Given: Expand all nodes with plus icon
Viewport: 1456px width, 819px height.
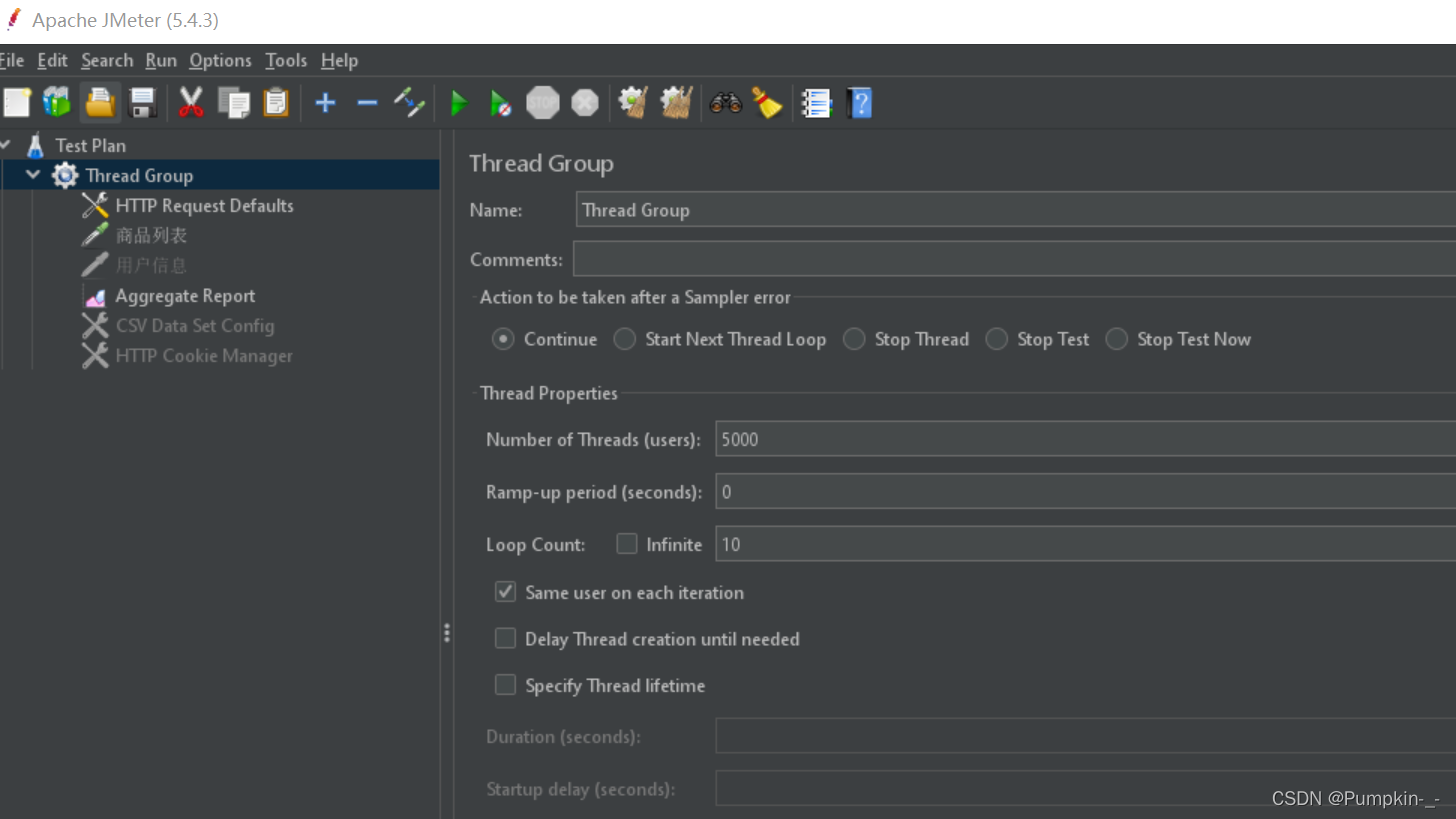Looking at the screenshot, I should point(325,102).
